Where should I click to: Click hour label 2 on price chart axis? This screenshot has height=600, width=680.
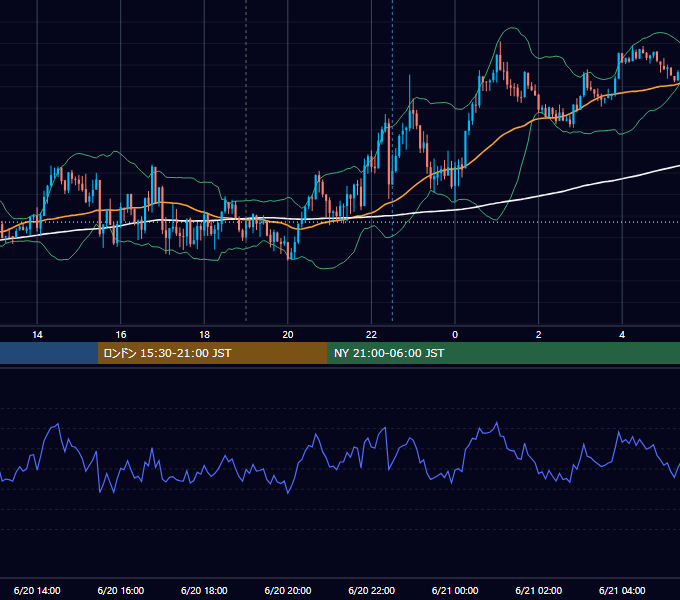pyautogui.click(x=539, y=335)
